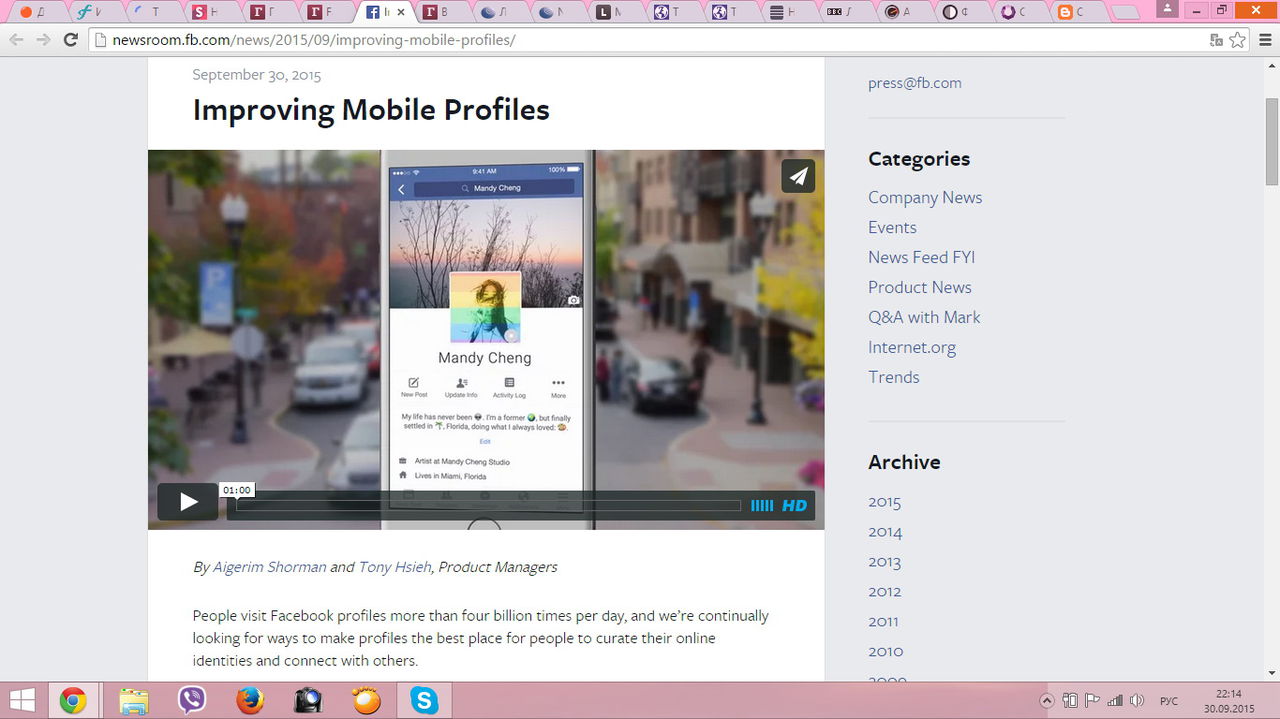This screenshot has height=719, width=1280.
Task: Open the orange bubble app in the taskbar
Action: pos(366,701)
